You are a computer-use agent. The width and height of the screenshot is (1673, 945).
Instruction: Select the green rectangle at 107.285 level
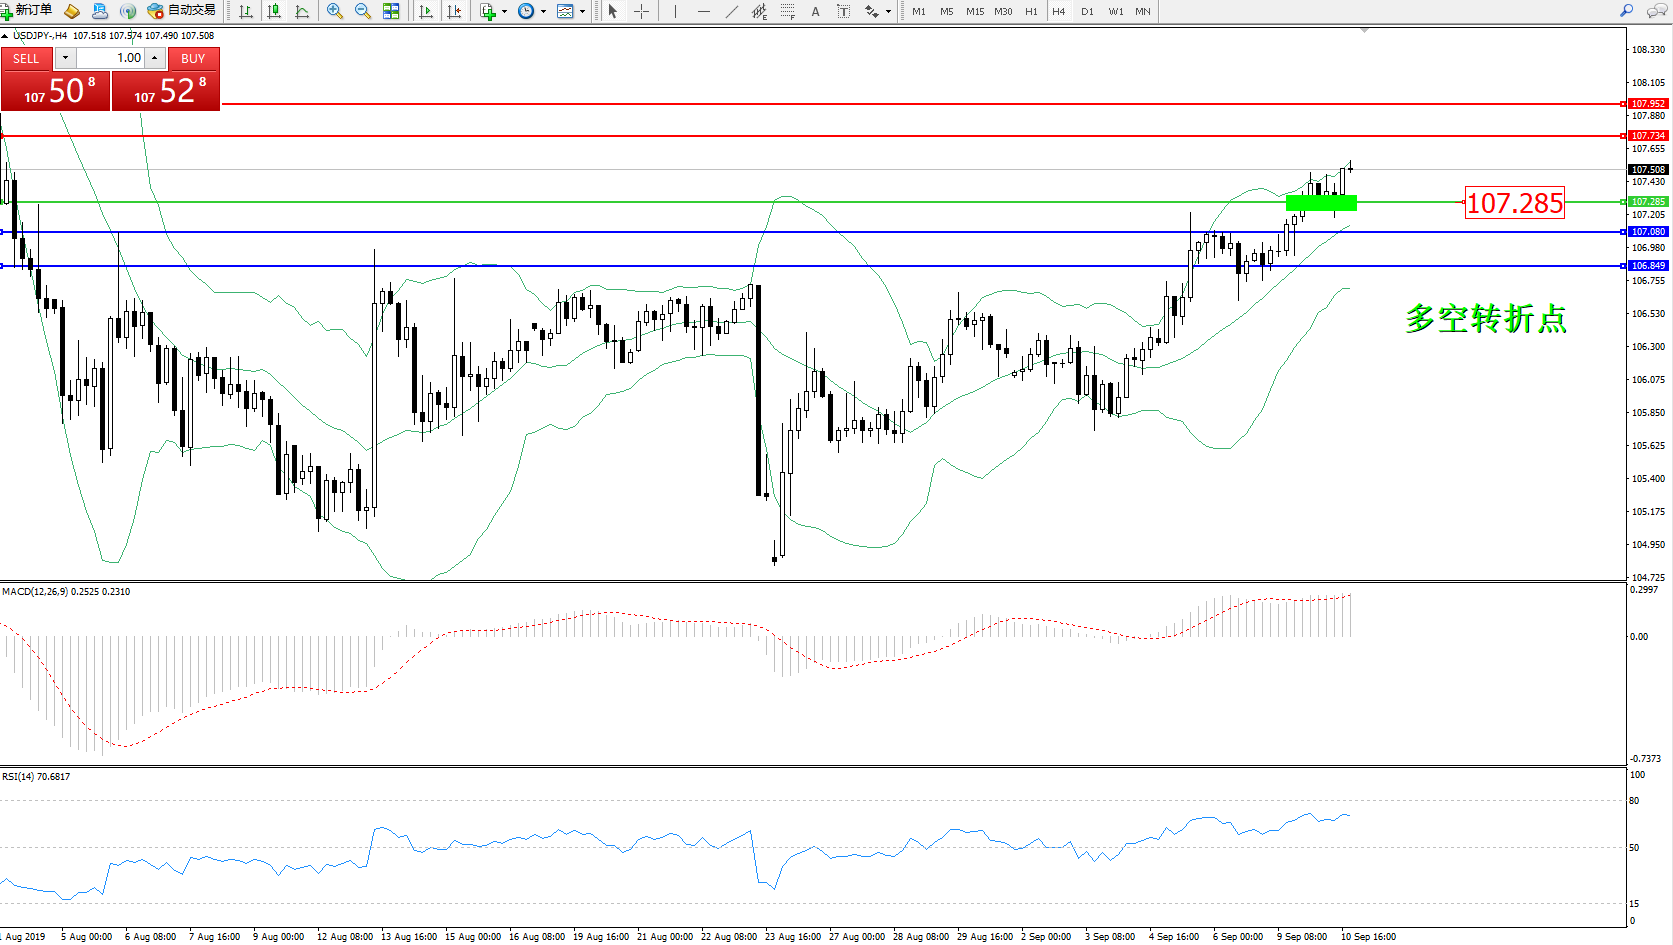pyautogui.click(x=1321, y=203)
